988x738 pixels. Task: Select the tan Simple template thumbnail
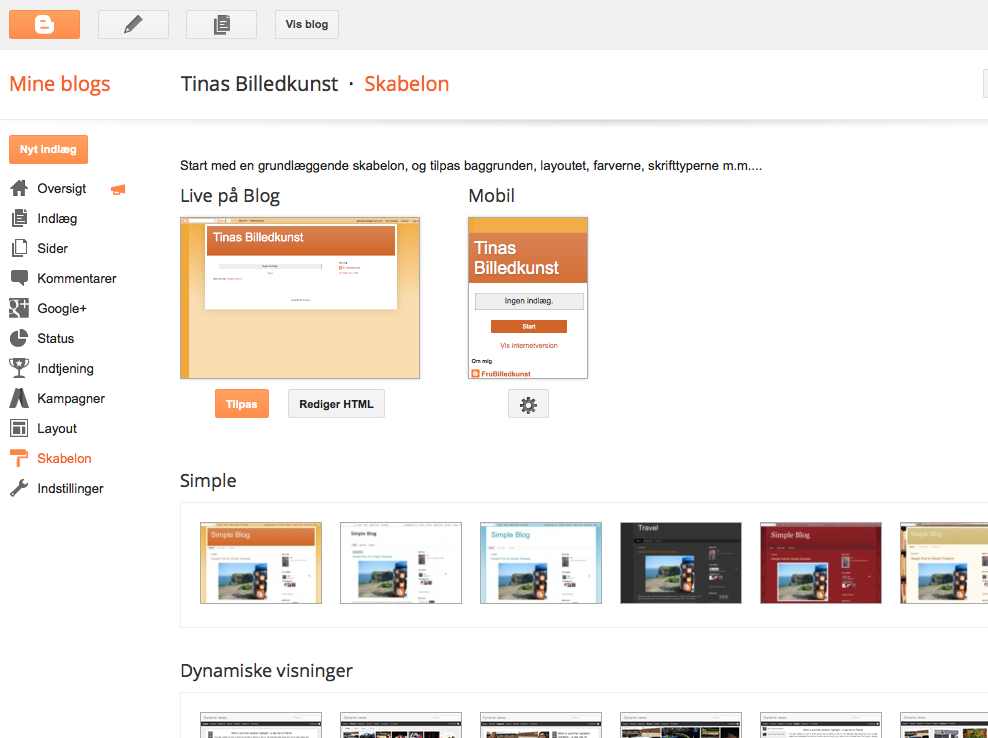tap(944, 563)
